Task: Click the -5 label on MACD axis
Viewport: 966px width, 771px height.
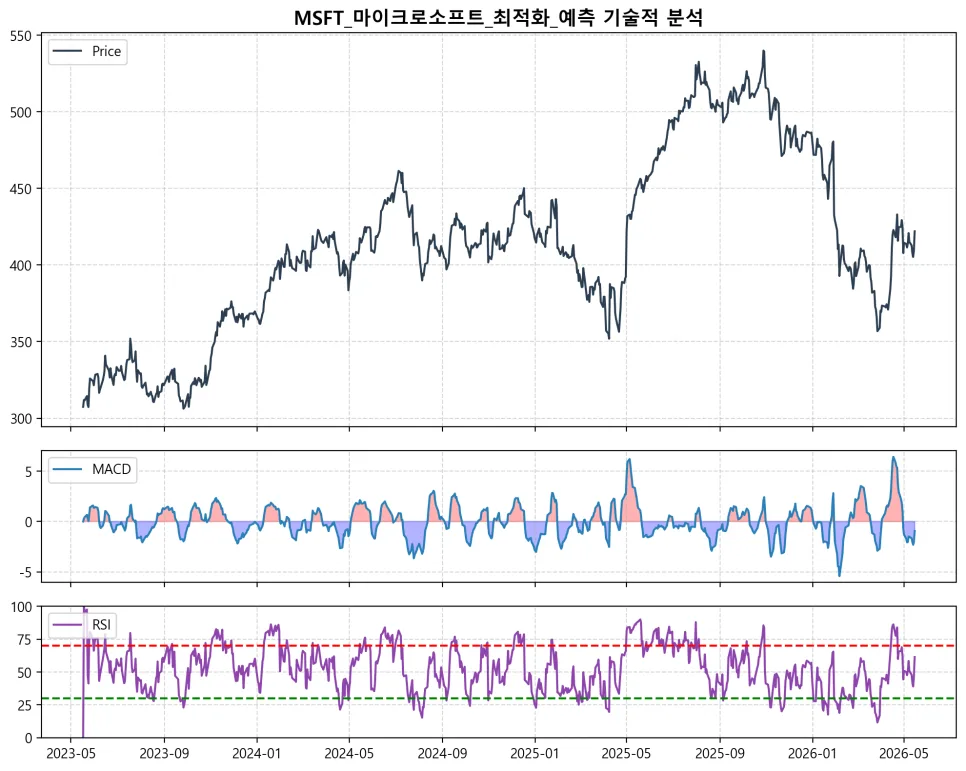Action: (25, 573)
